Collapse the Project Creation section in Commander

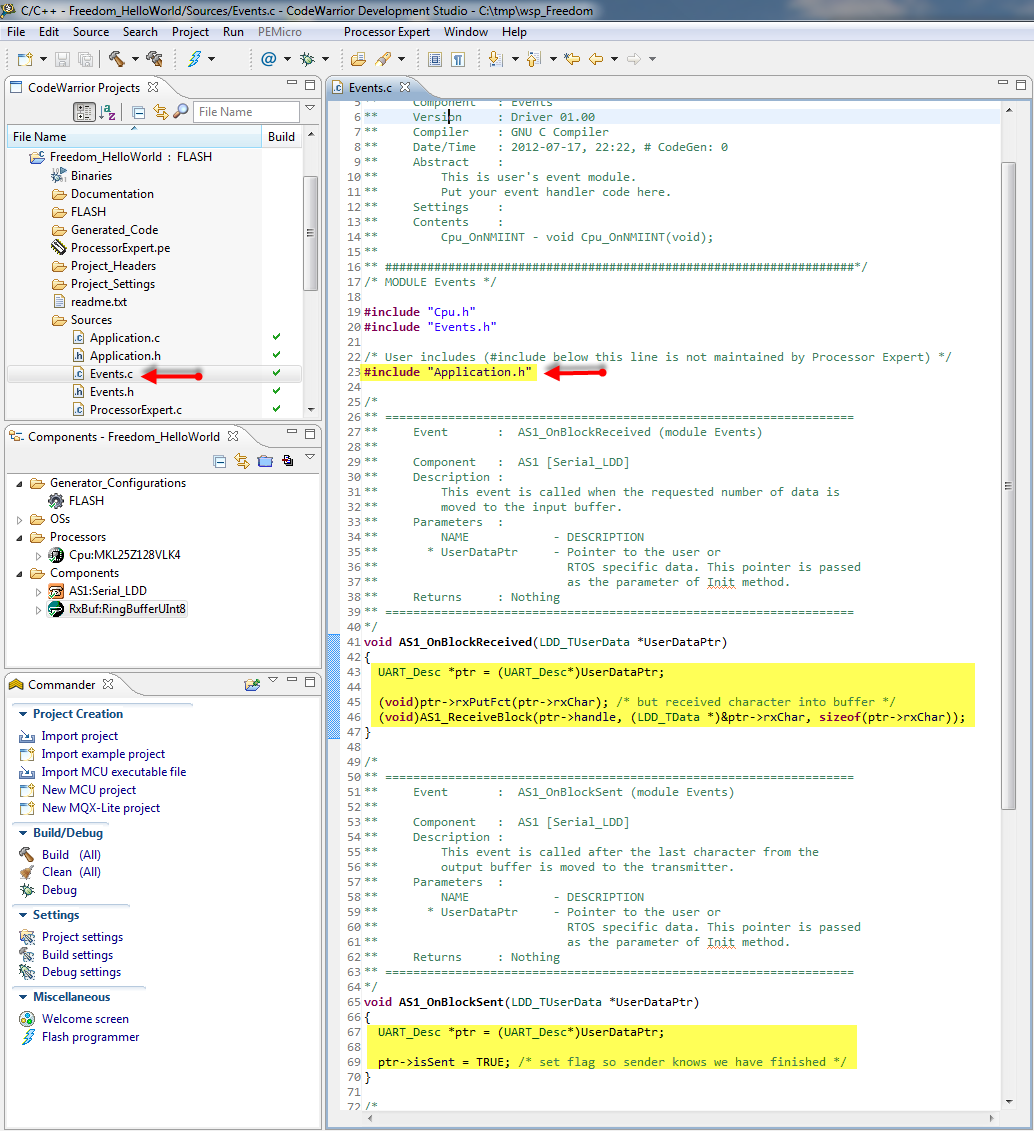click(x=22, y=714)
